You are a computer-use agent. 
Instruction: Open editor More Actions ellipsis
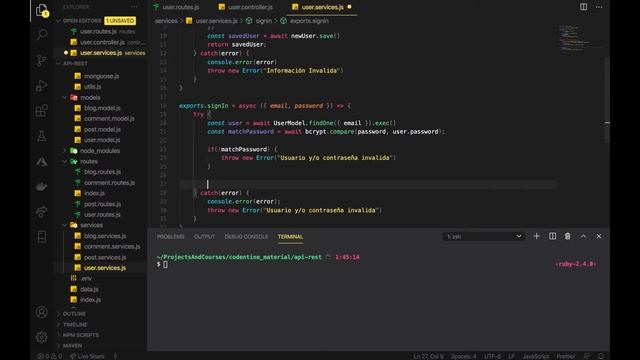point(599,7)
